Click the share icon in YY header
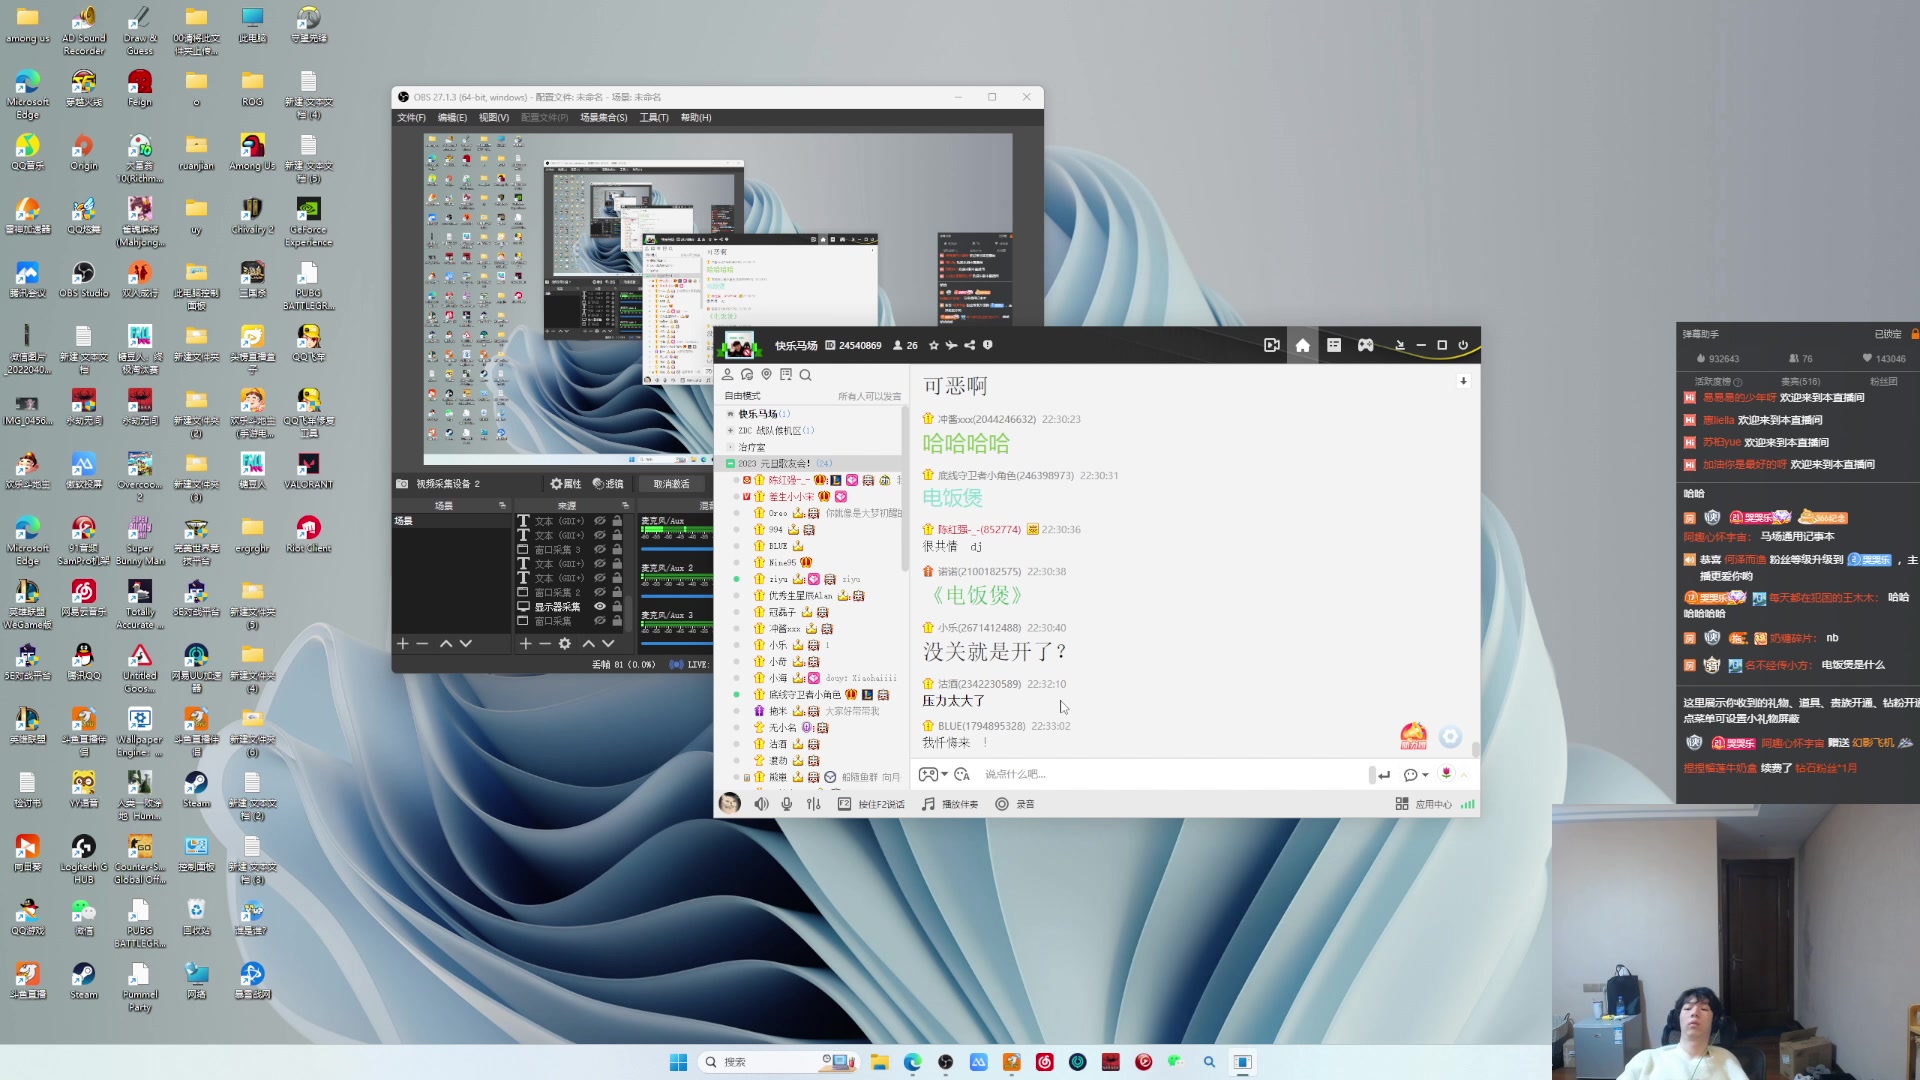 pos(969,346)
